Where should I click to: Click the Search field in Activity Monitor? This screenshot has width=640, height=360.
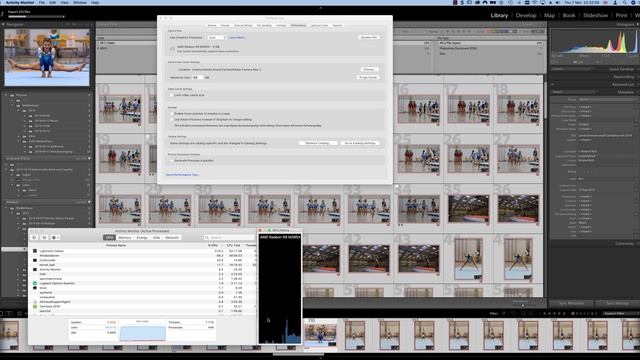(229, 238)
